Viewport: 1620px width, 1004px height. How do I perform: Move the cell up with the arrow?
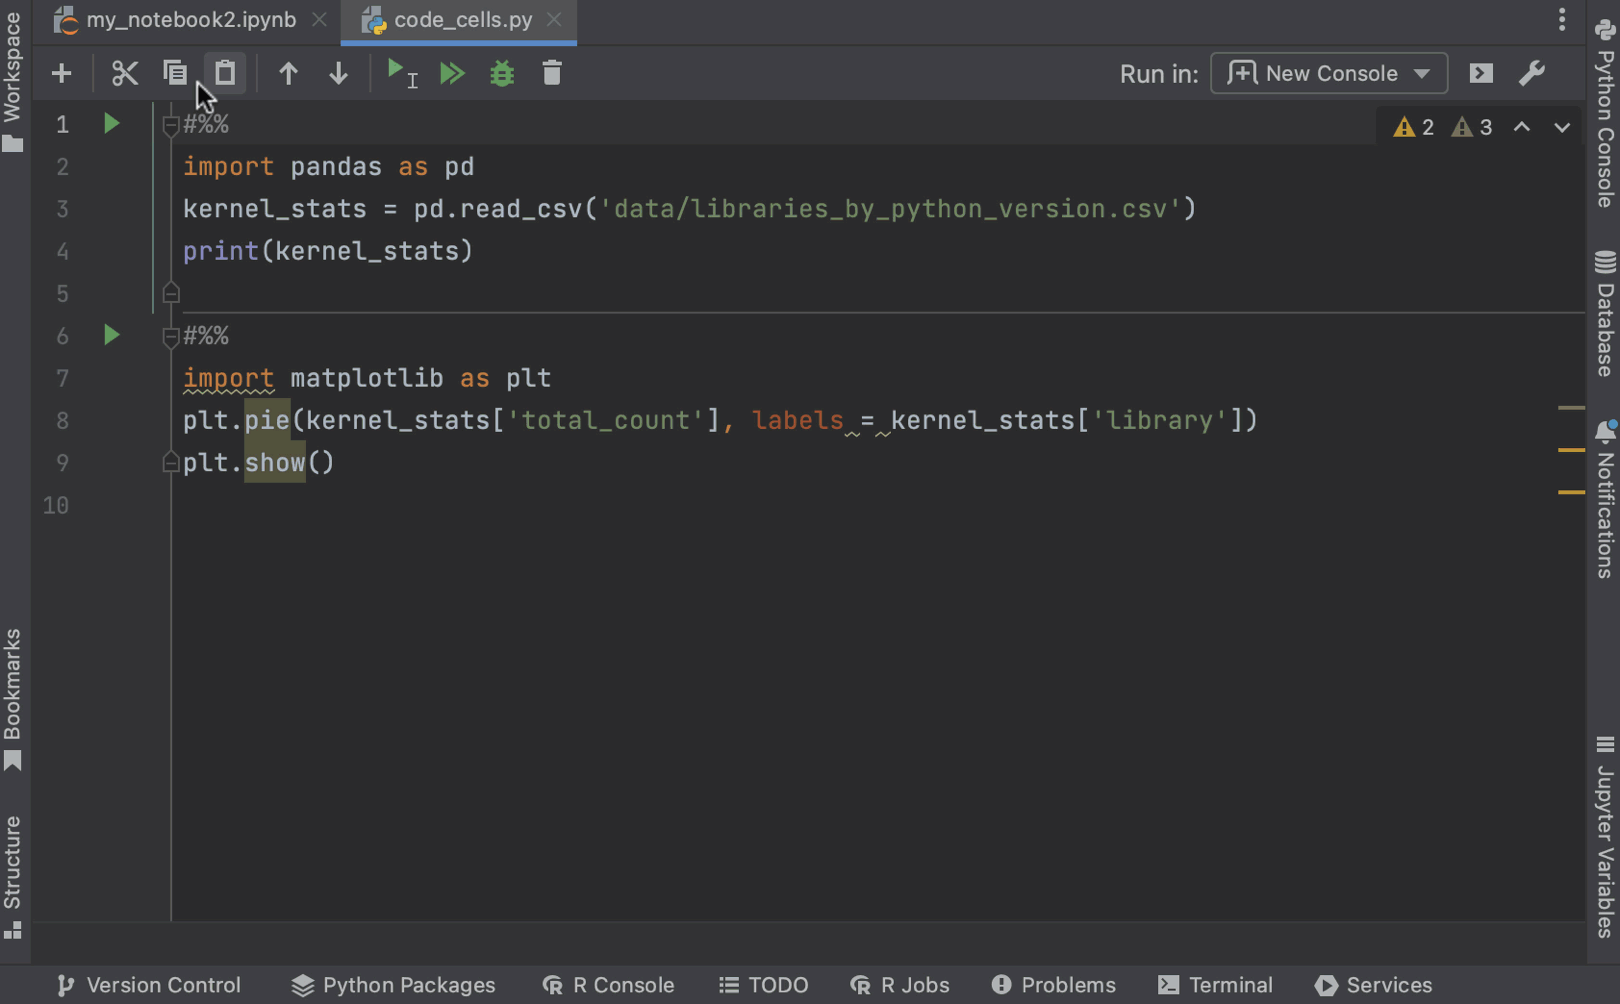tap(288, 74)
